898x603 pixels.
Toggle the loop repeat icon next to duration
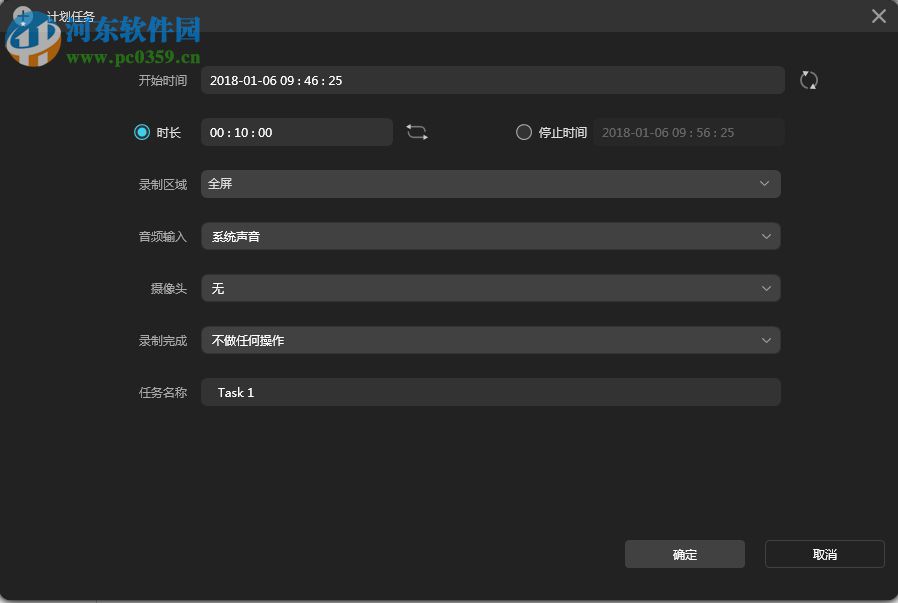pyautogui.click(x=417, y=131)
